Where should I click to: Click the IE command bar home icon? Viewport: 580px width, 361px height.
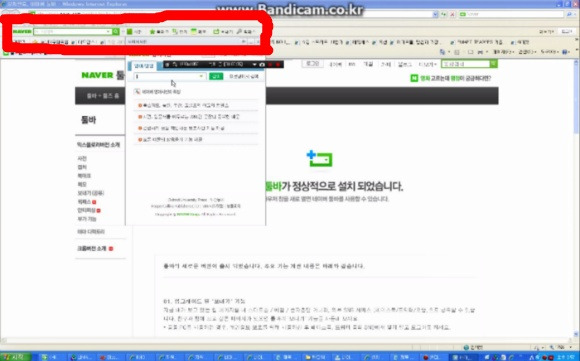[443, 53]
